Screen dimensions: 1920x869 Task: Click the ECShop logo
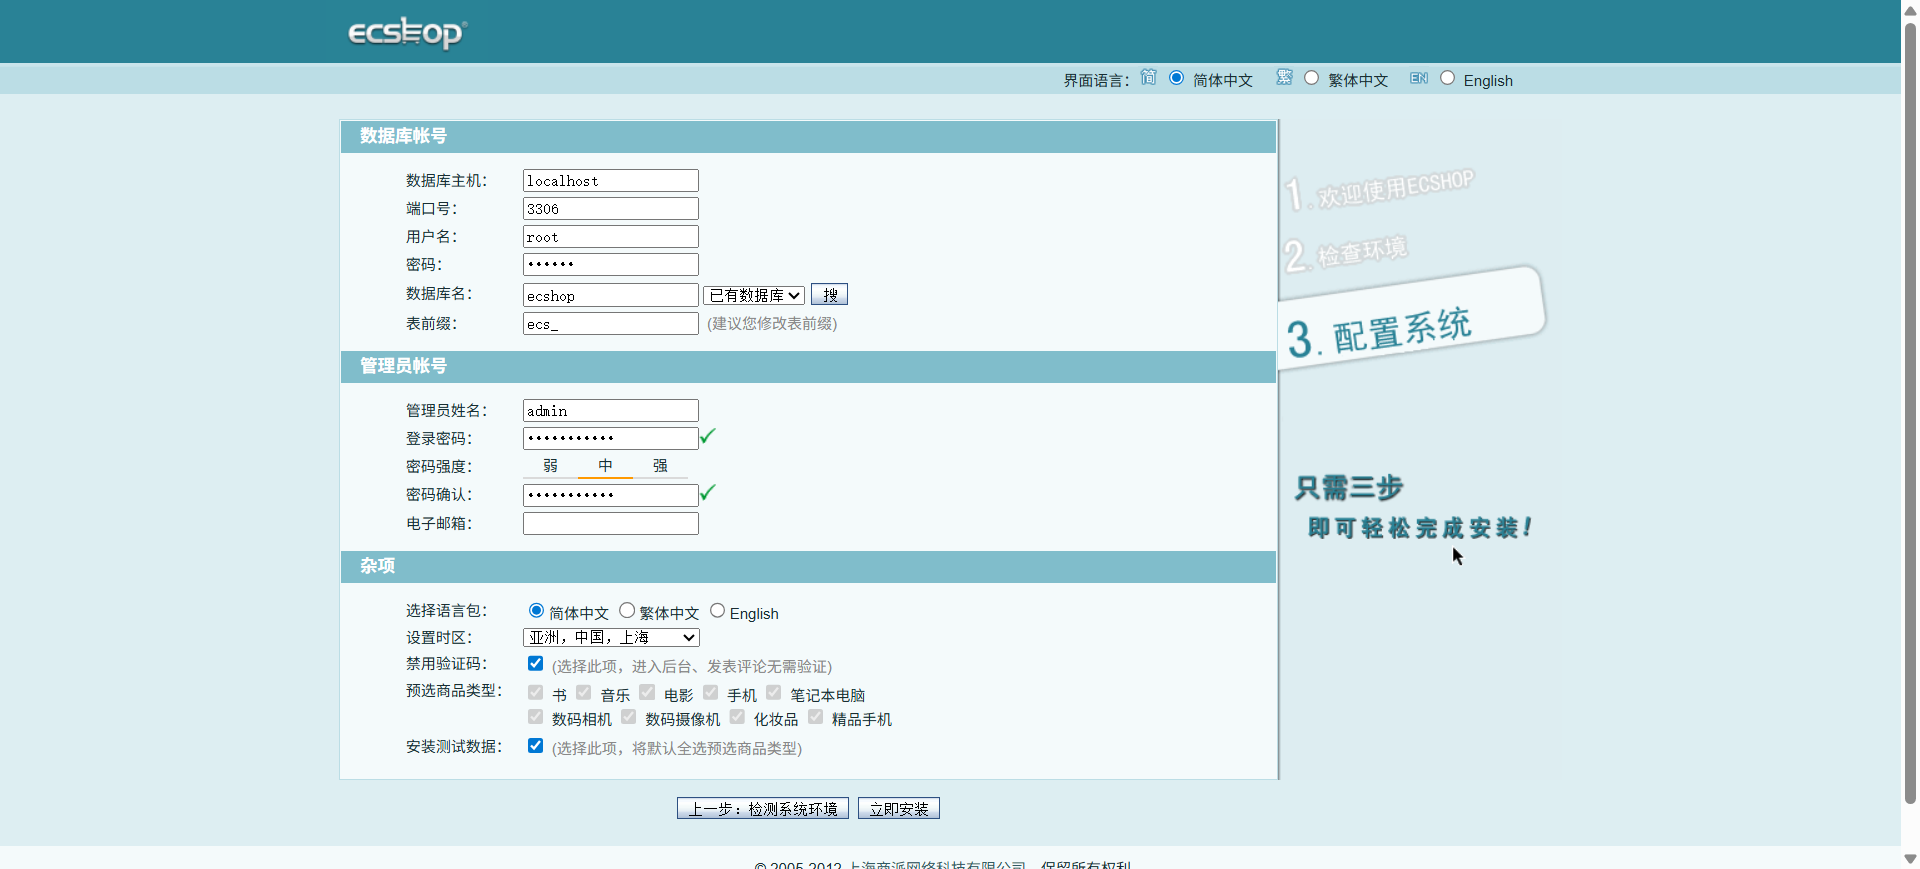pyautogui.click(x=407, y=32)
